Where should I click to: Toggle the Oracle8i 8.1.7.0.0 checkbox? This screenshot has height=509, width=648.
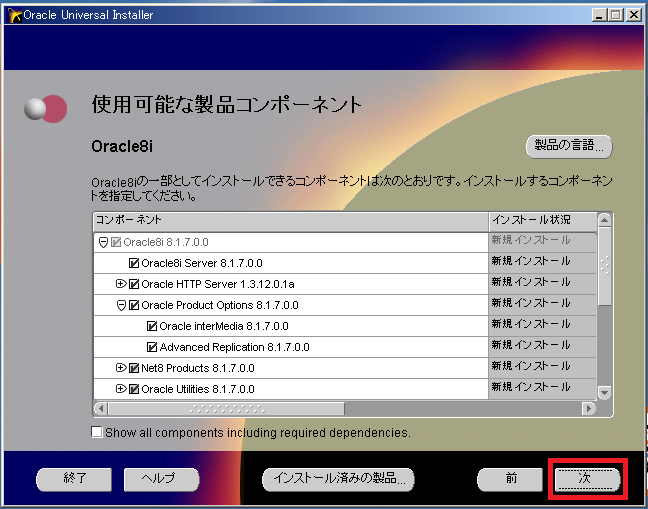(x=116, y=242)
